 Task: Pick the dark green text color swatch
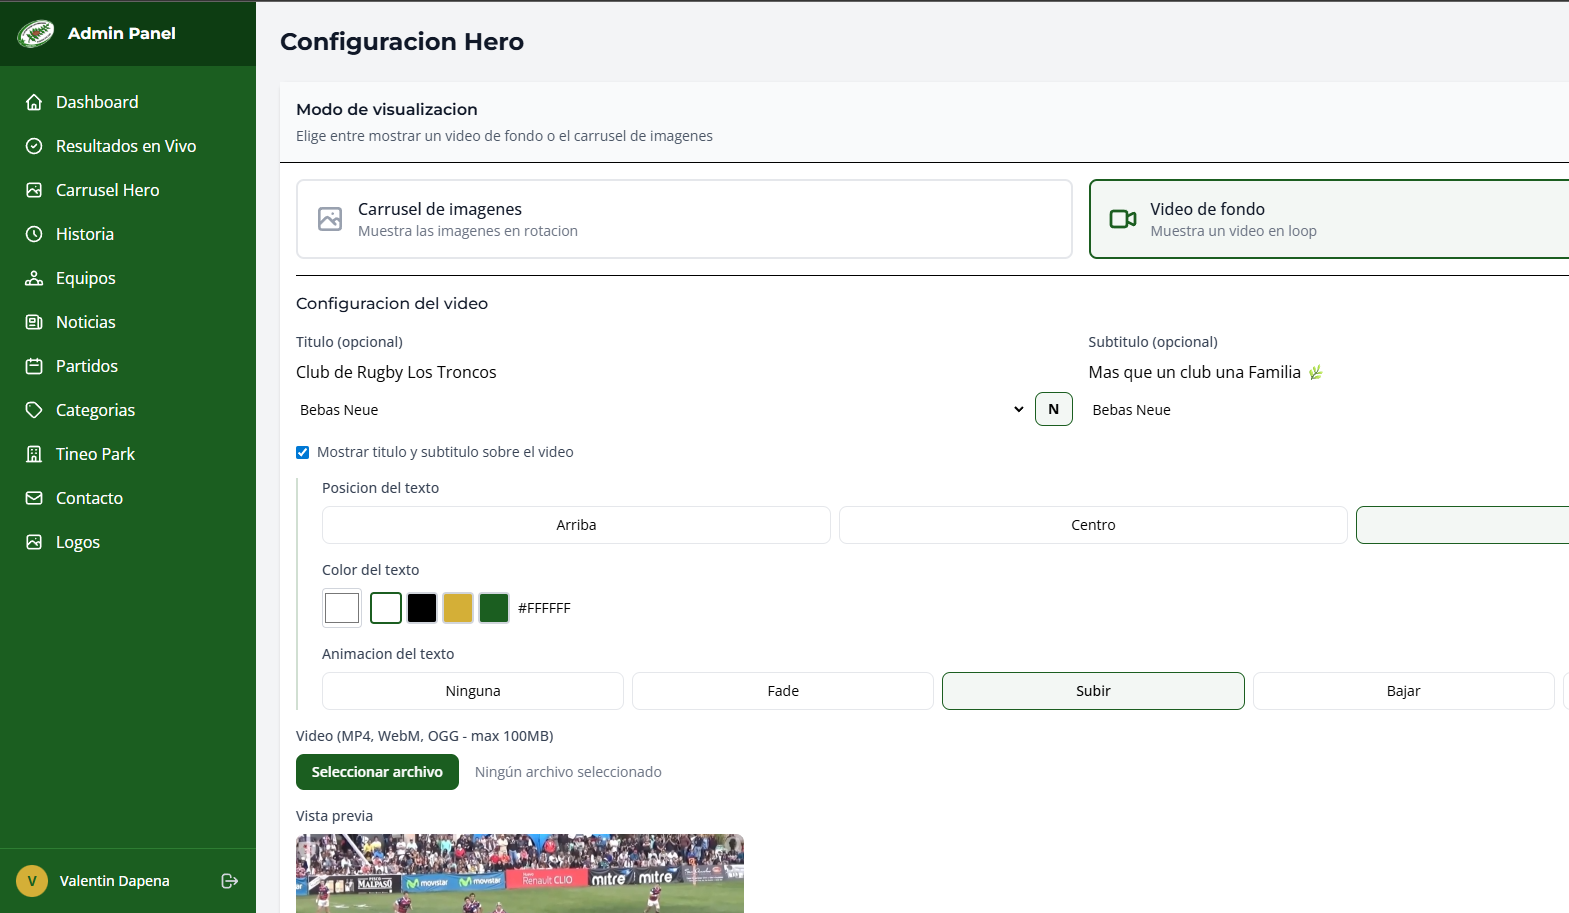(494, 608)
